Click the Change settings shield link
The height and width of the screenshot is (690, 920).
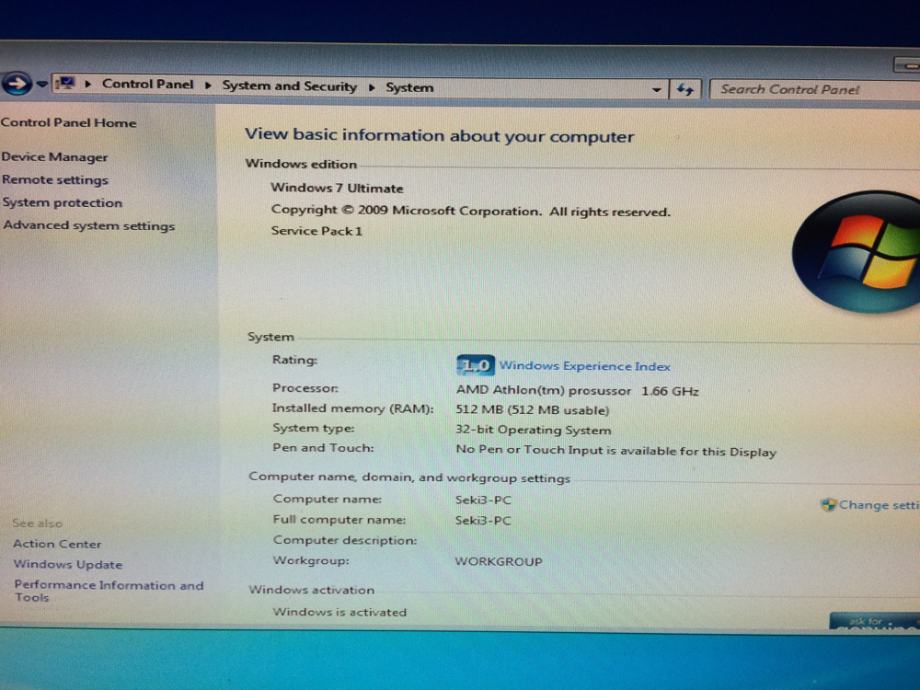[x=870, y=505]
